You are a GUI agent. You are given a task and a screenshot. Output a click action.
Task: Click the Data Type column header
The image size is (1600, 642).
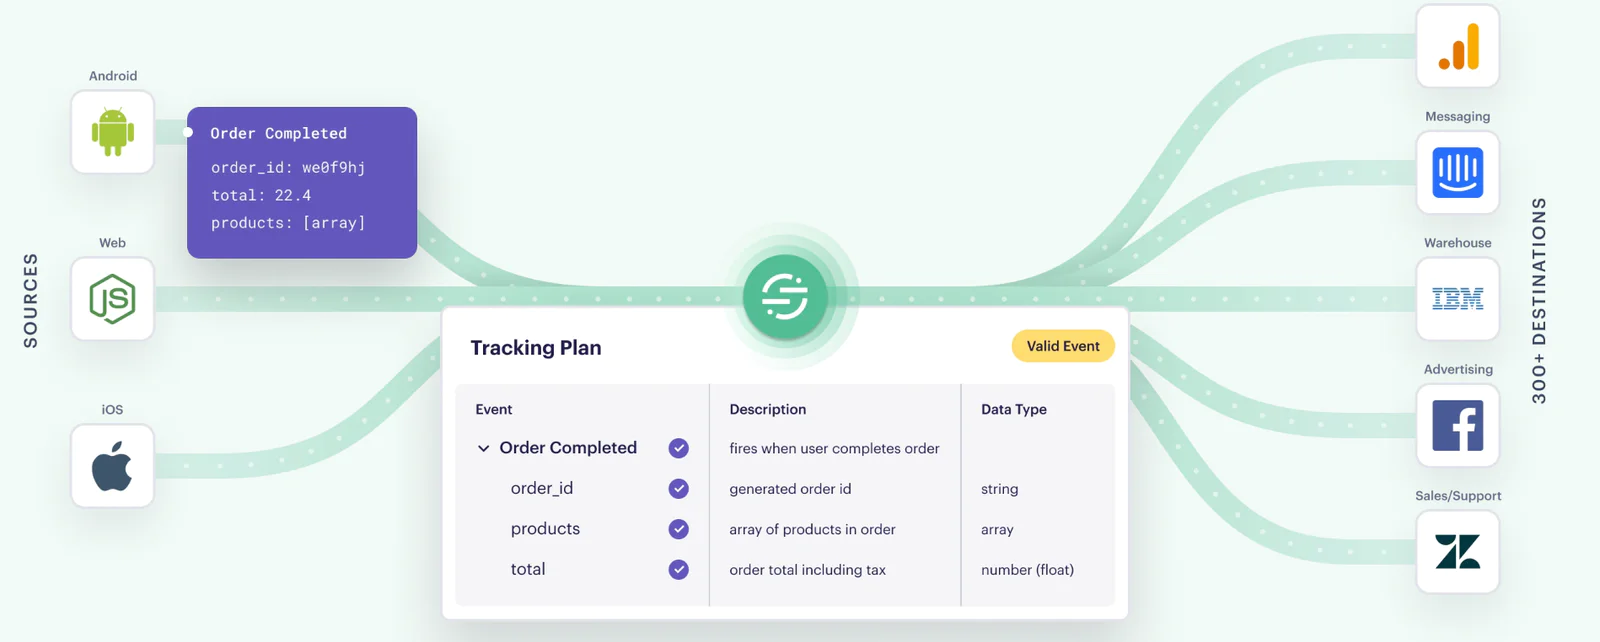[1014, 409]
